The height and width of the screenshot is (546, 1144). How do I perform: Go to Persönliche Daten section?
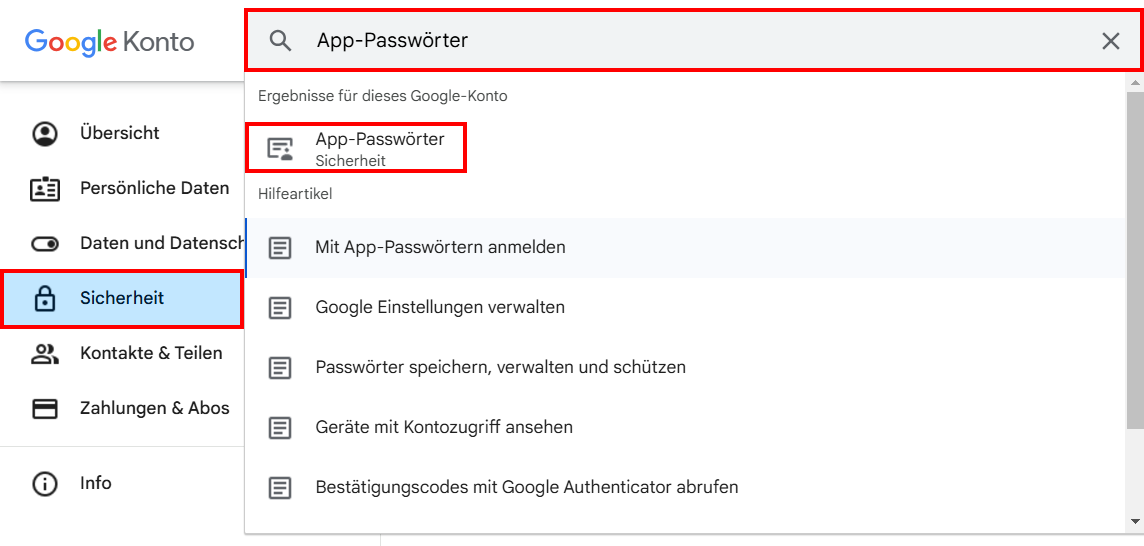point(154,188)
